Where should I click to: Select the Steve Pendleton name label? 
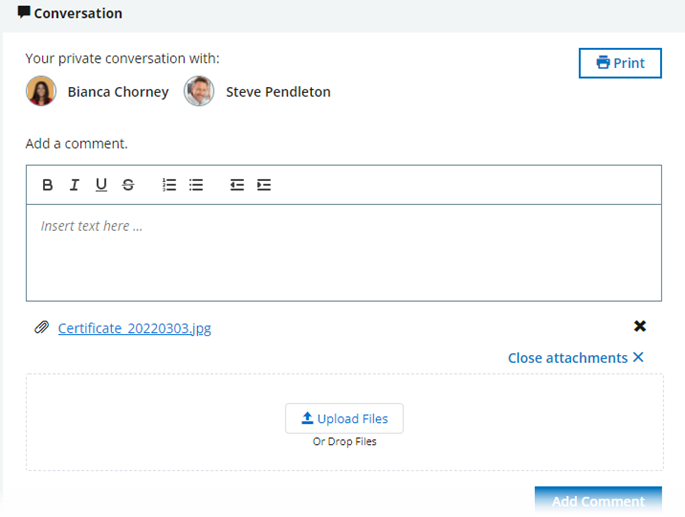278,92
